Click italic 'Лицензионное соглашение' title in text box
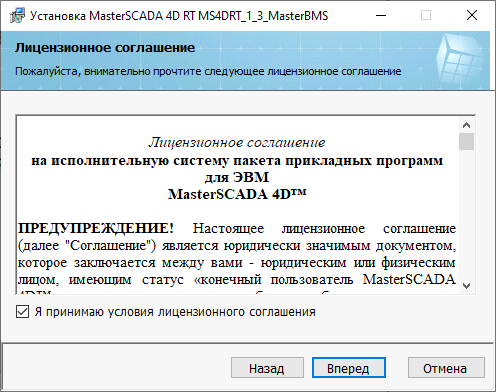Viewport: 496px width, 392px height. tap(237, 143)
